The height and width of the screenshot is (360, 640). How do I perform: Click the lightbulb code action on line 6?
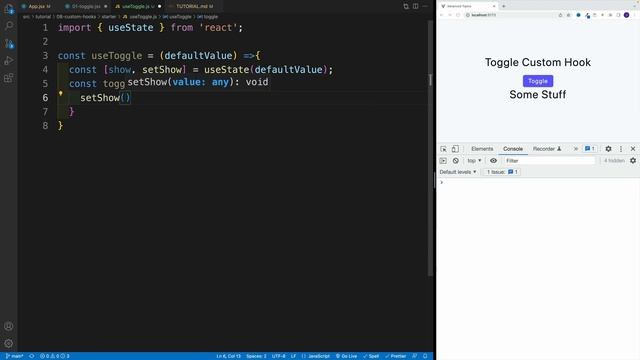pyautogui.click(x=60, y=93)
